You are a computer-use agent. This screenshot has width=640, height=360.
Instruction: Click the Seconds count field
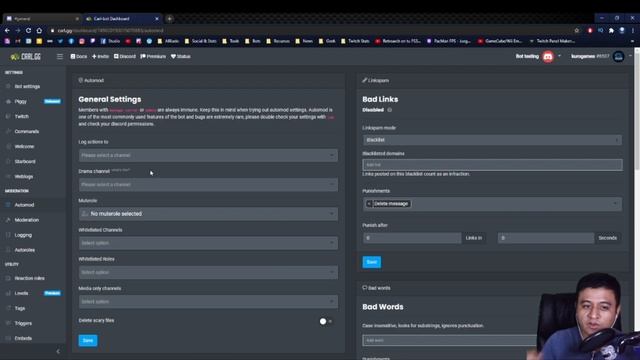pos(546,238)
